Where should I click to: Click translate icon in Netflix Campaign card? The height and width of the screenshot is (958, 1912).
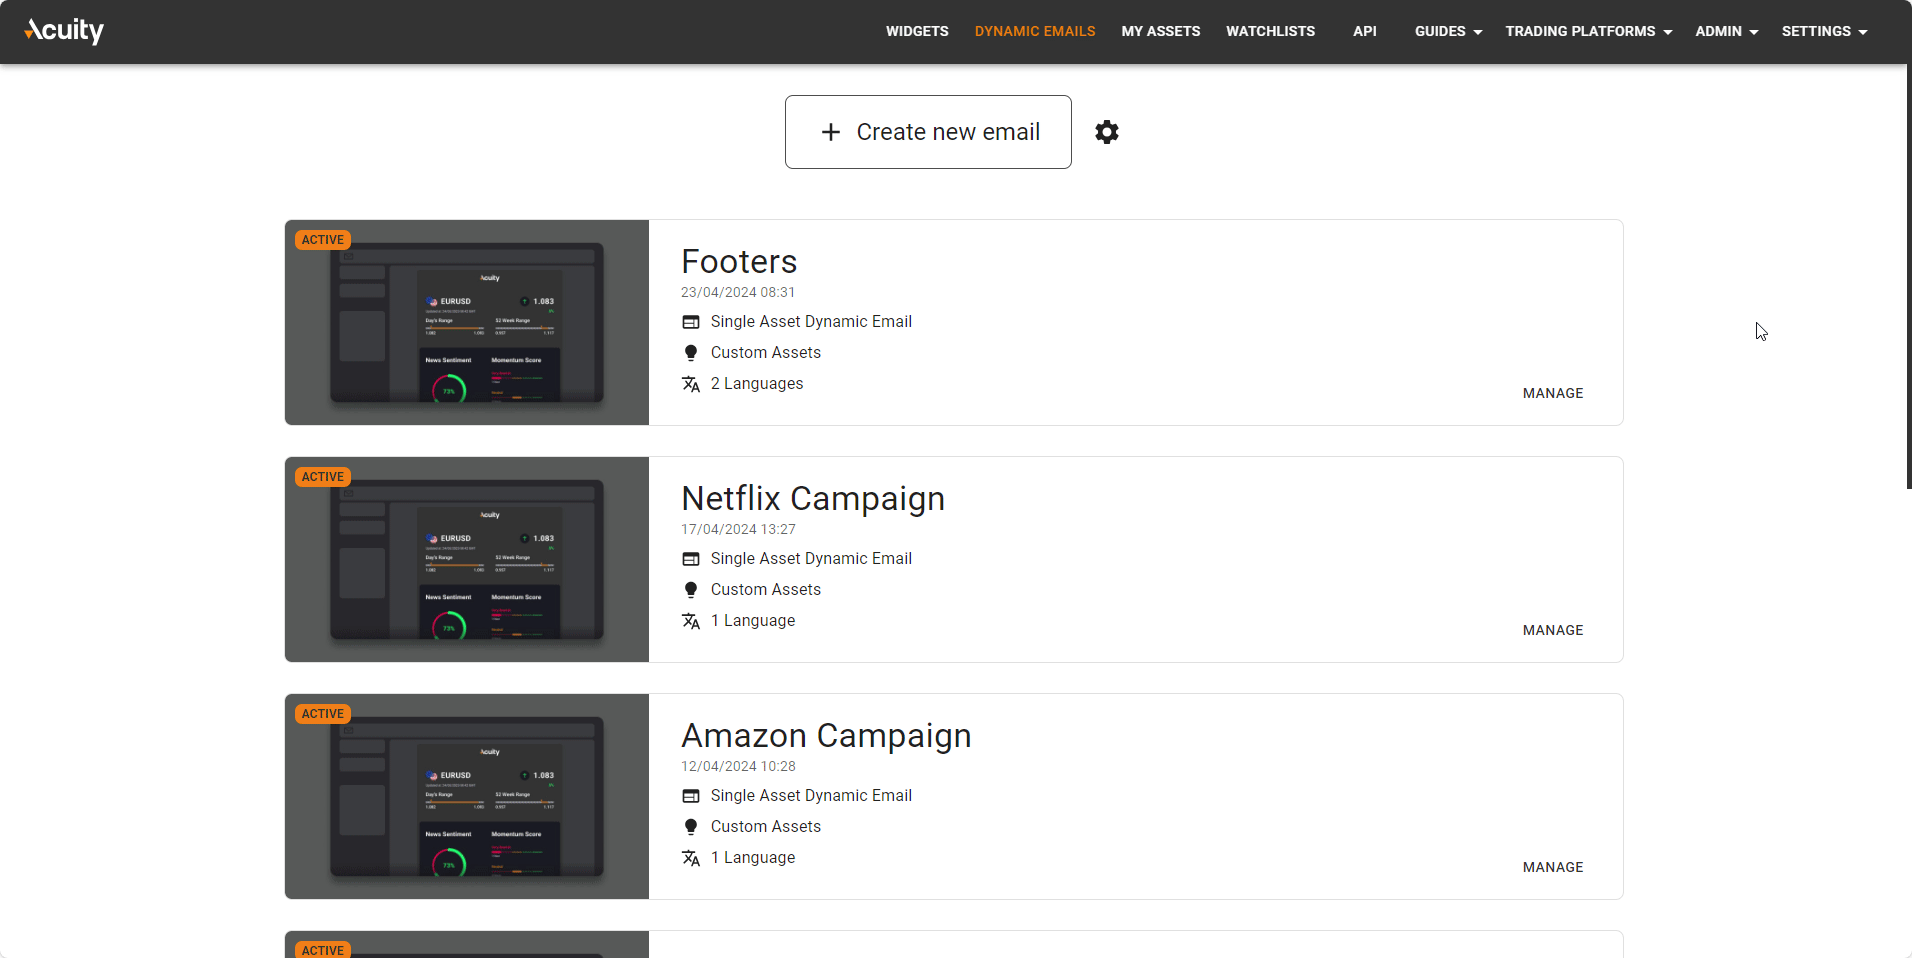pos(691,621)
